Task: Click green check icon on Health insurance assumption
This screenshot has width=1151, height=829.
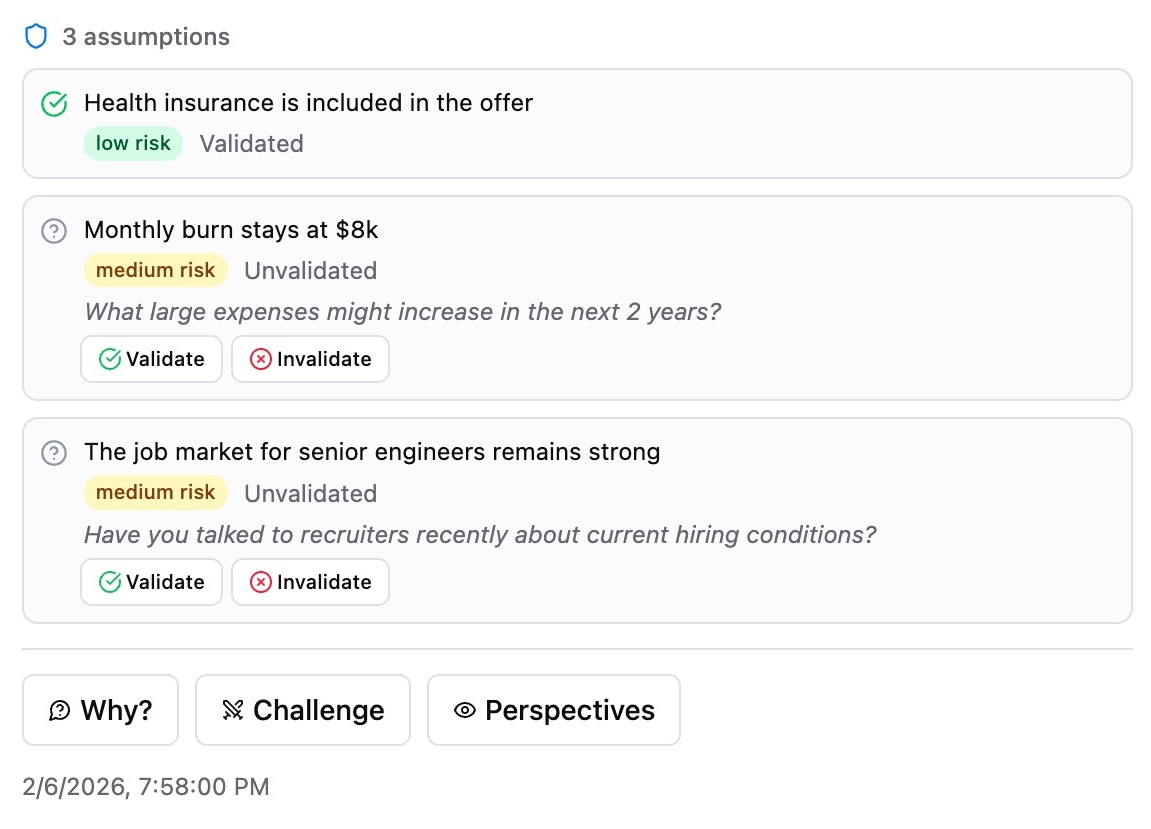Action: coord(54,104)
